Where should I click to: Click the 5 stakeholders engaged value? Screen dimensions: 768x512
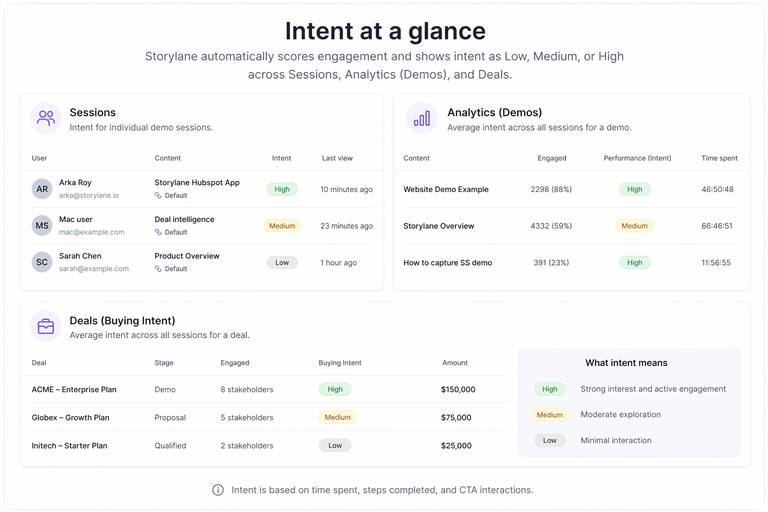(x=247, y=417)
